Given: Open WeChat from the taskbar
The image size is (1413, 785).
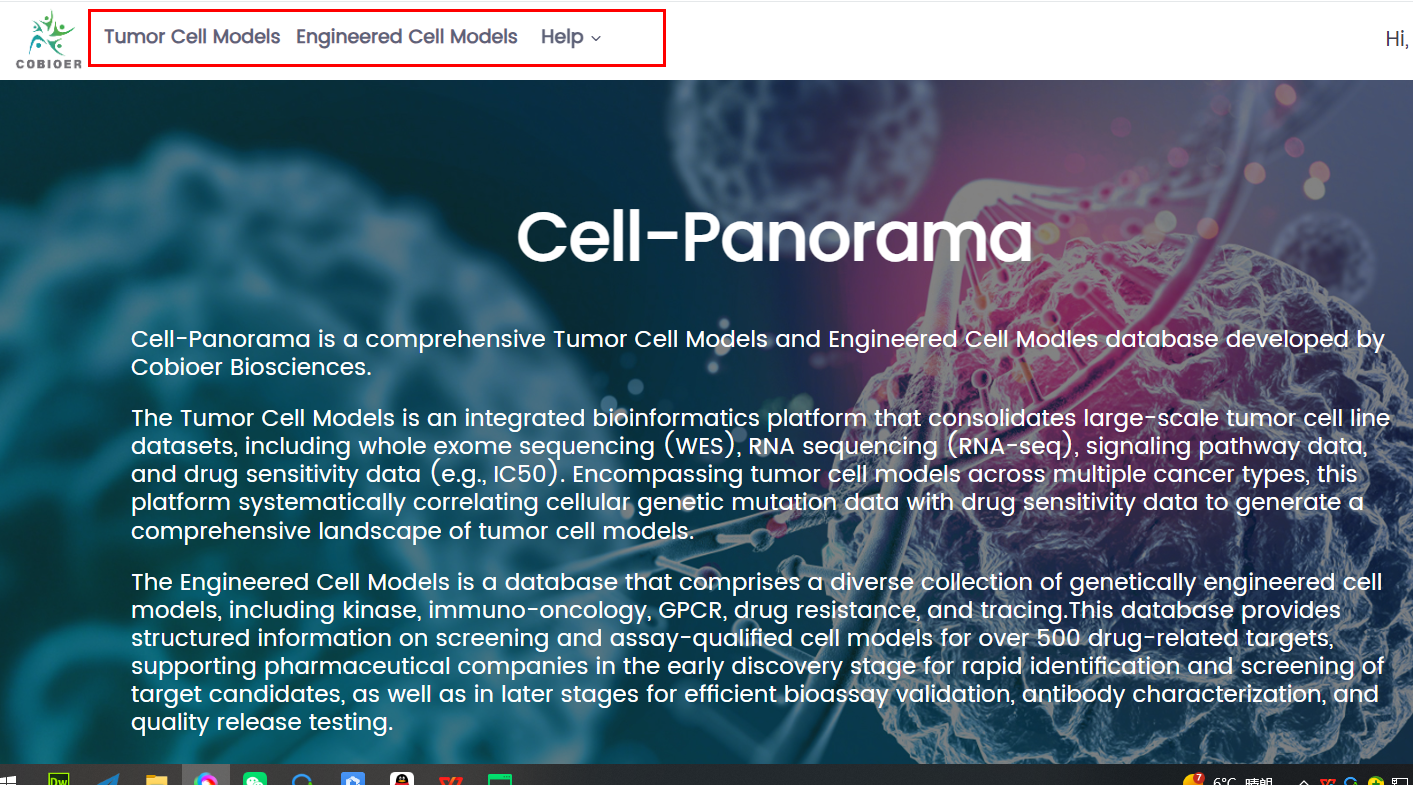Looking at the screenshot, I should tap(255, 778).
